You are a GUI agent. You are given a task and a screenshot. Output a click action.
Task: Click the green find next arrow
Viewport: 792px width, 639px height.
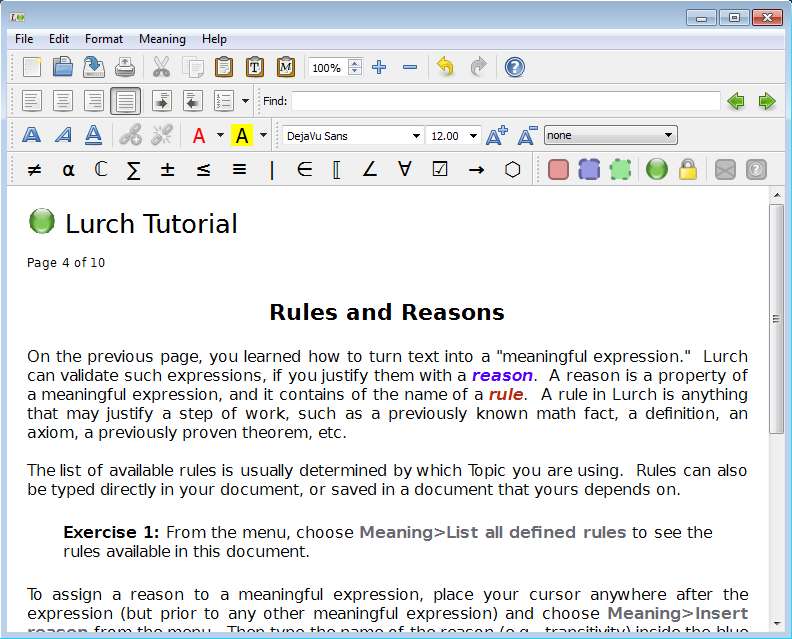(x=767, y=101)
